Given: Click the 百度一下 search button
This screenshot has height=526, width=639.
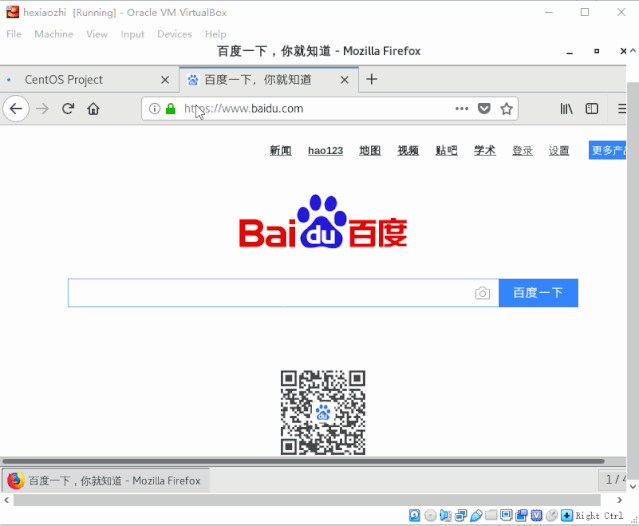Looking at the screenshot, I should [x=538, y=293].
